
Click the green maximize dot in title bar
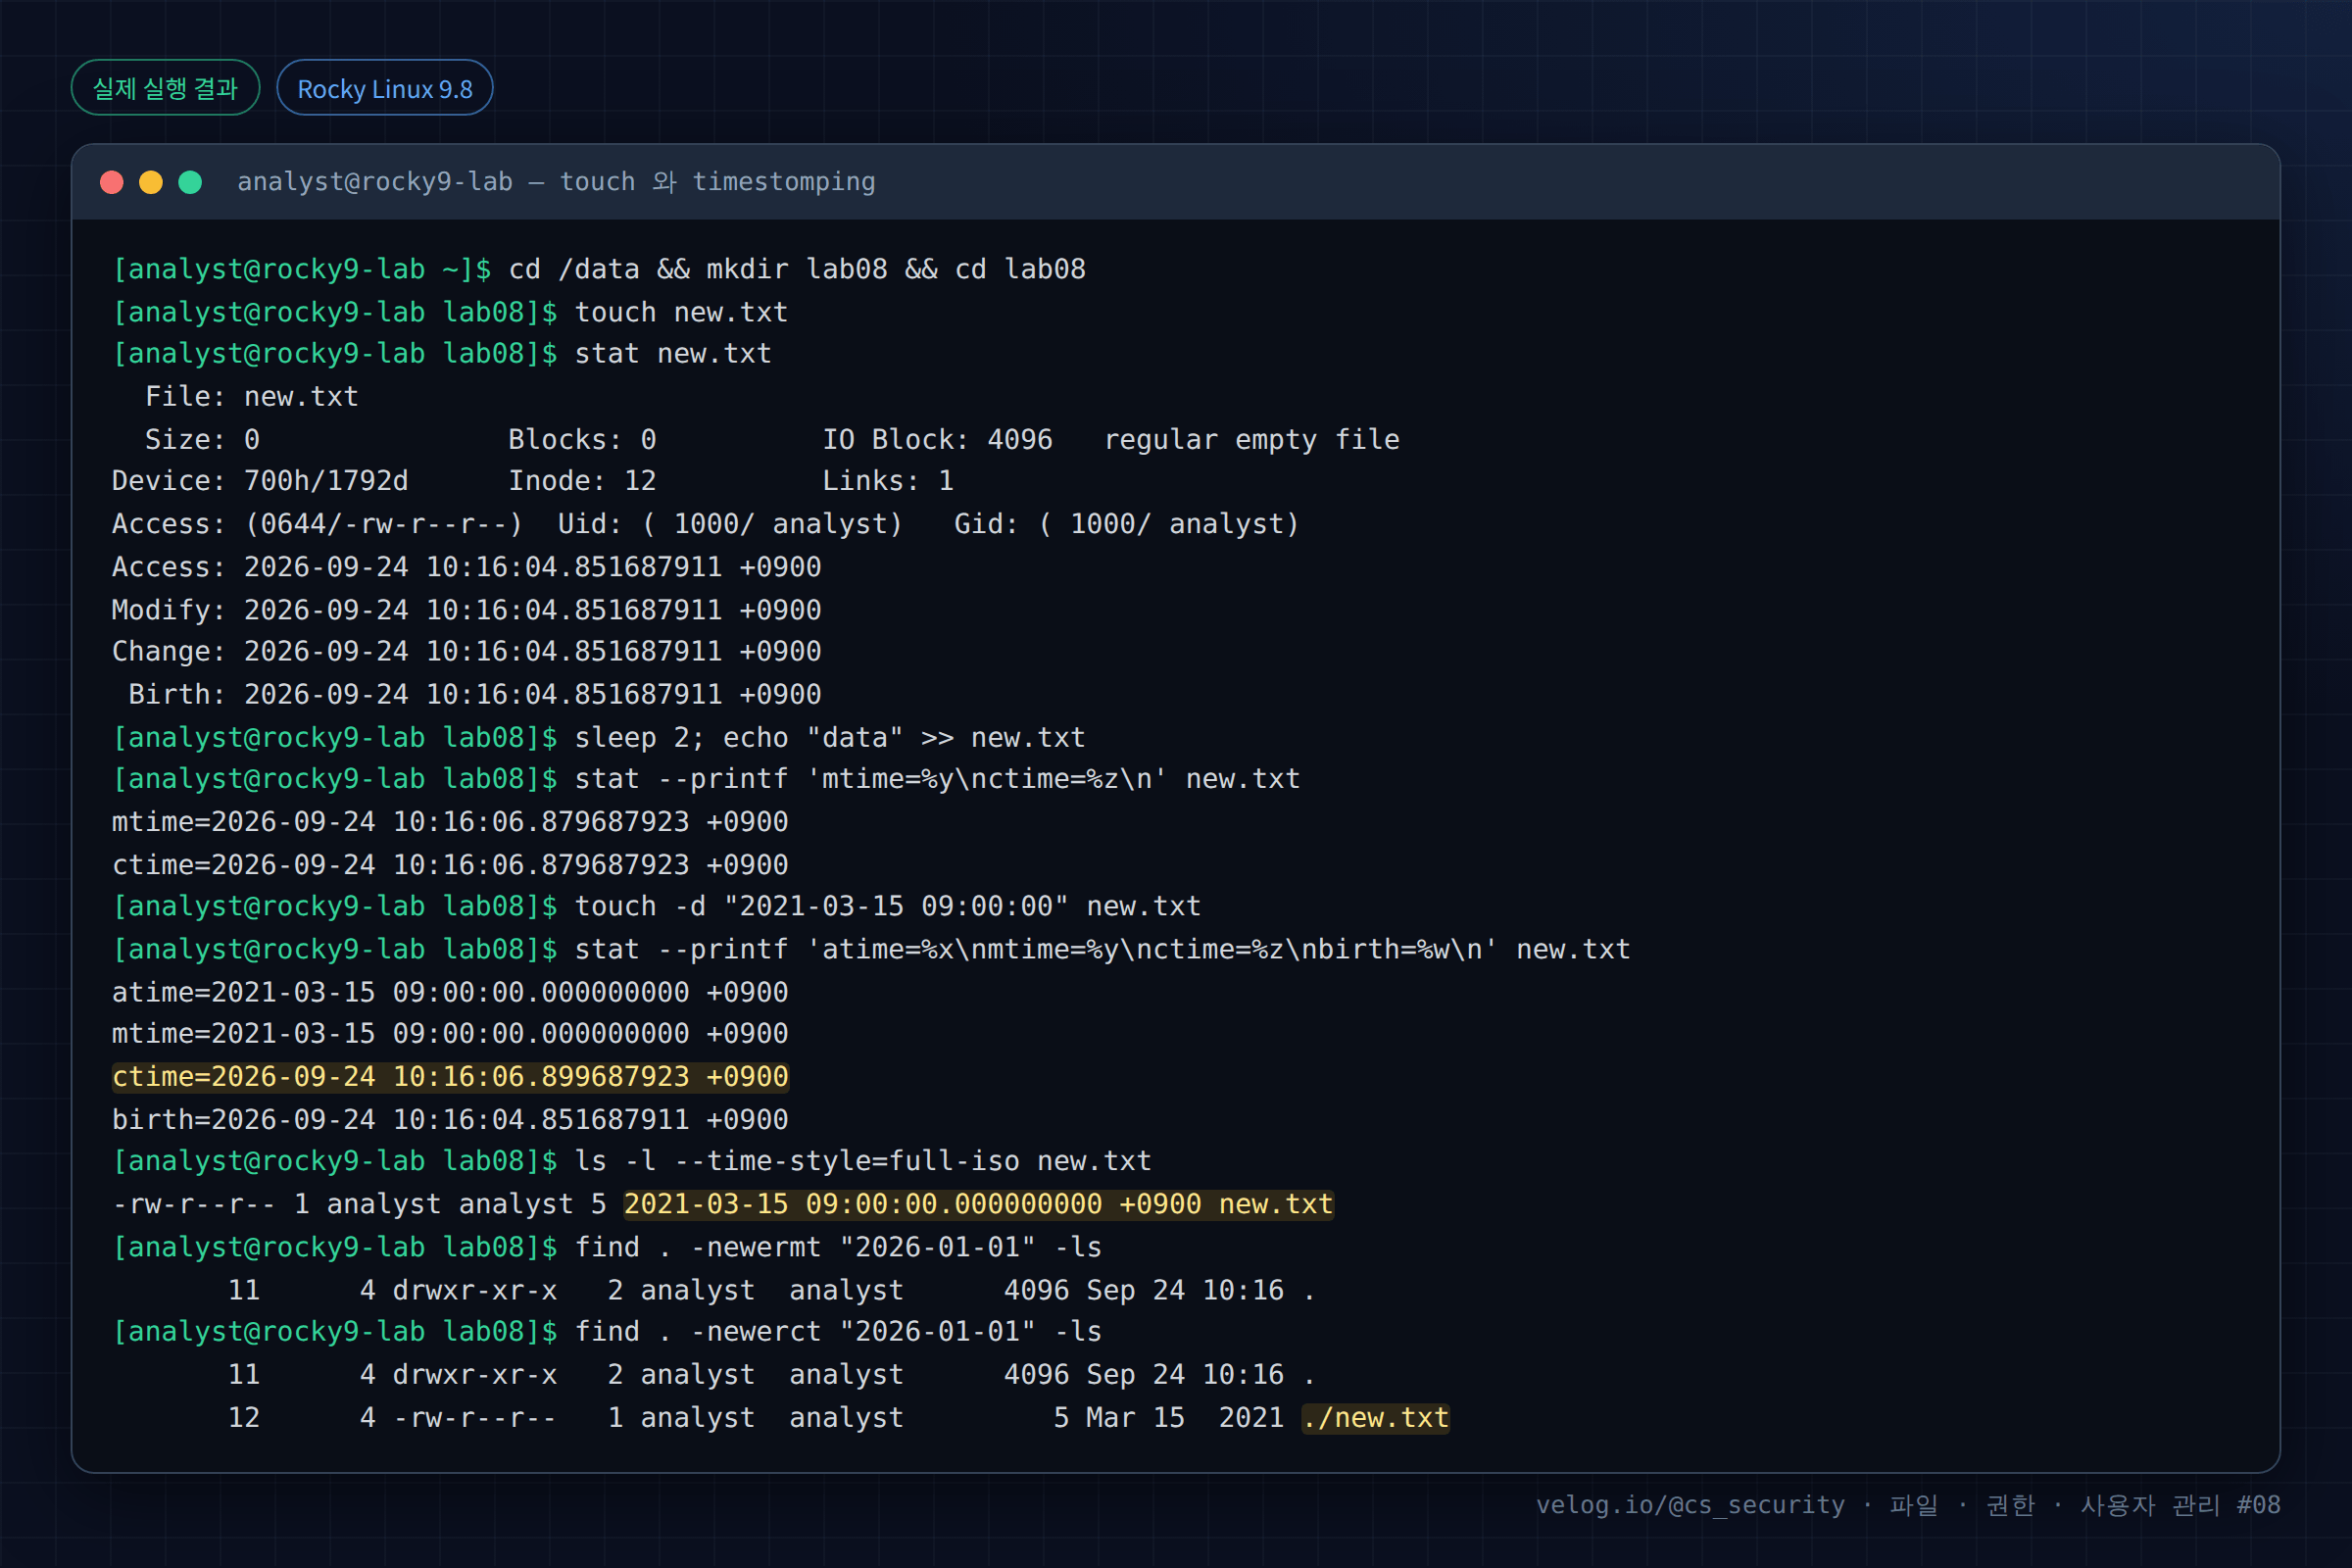tap(190, 182)
